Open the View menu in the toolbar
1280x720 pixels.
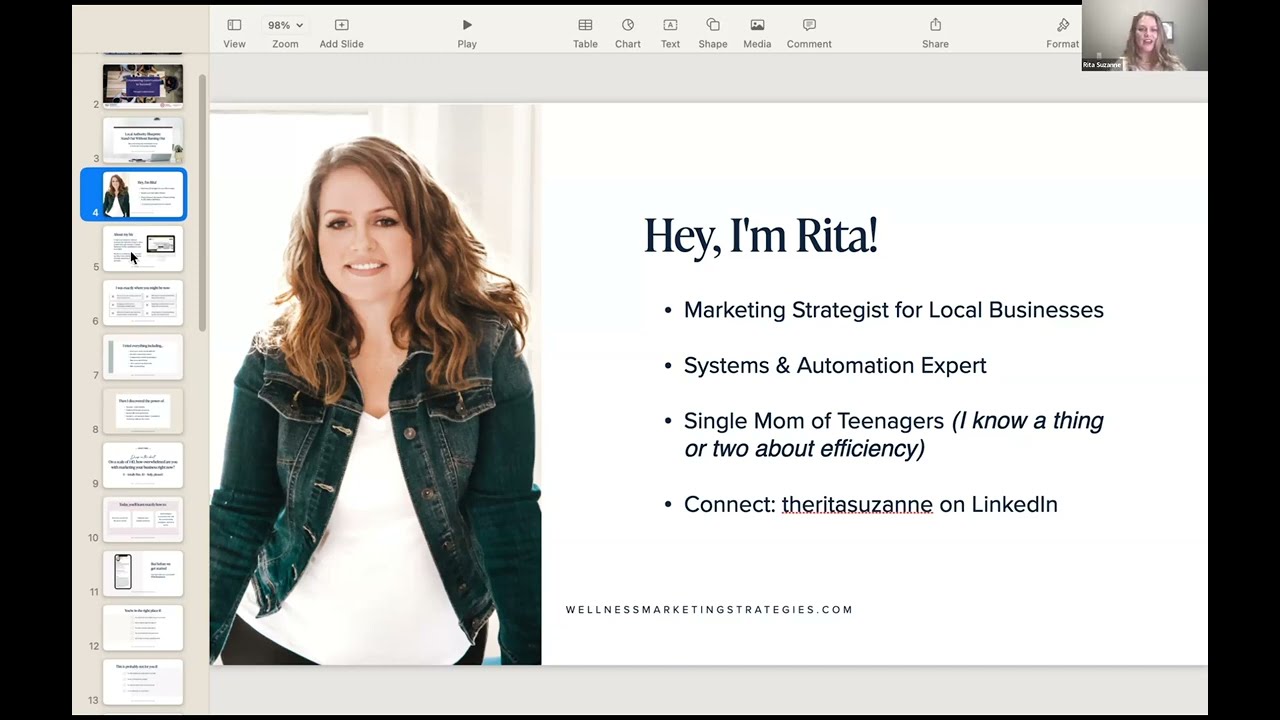[234, 33]
